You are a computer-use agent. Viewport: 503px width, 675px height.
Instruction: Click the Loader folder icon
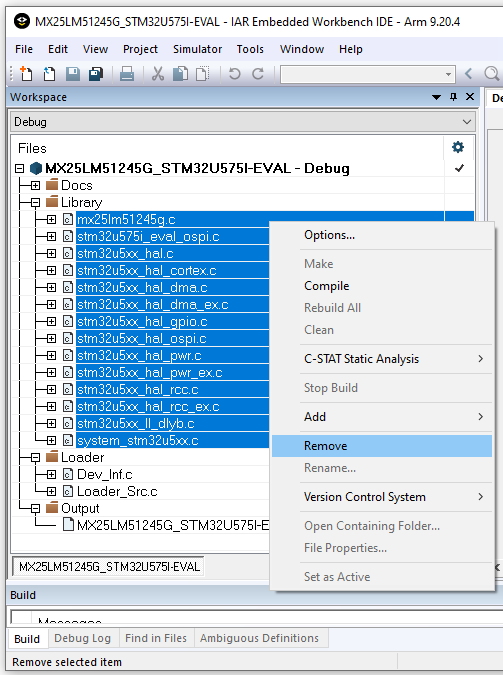52,457
